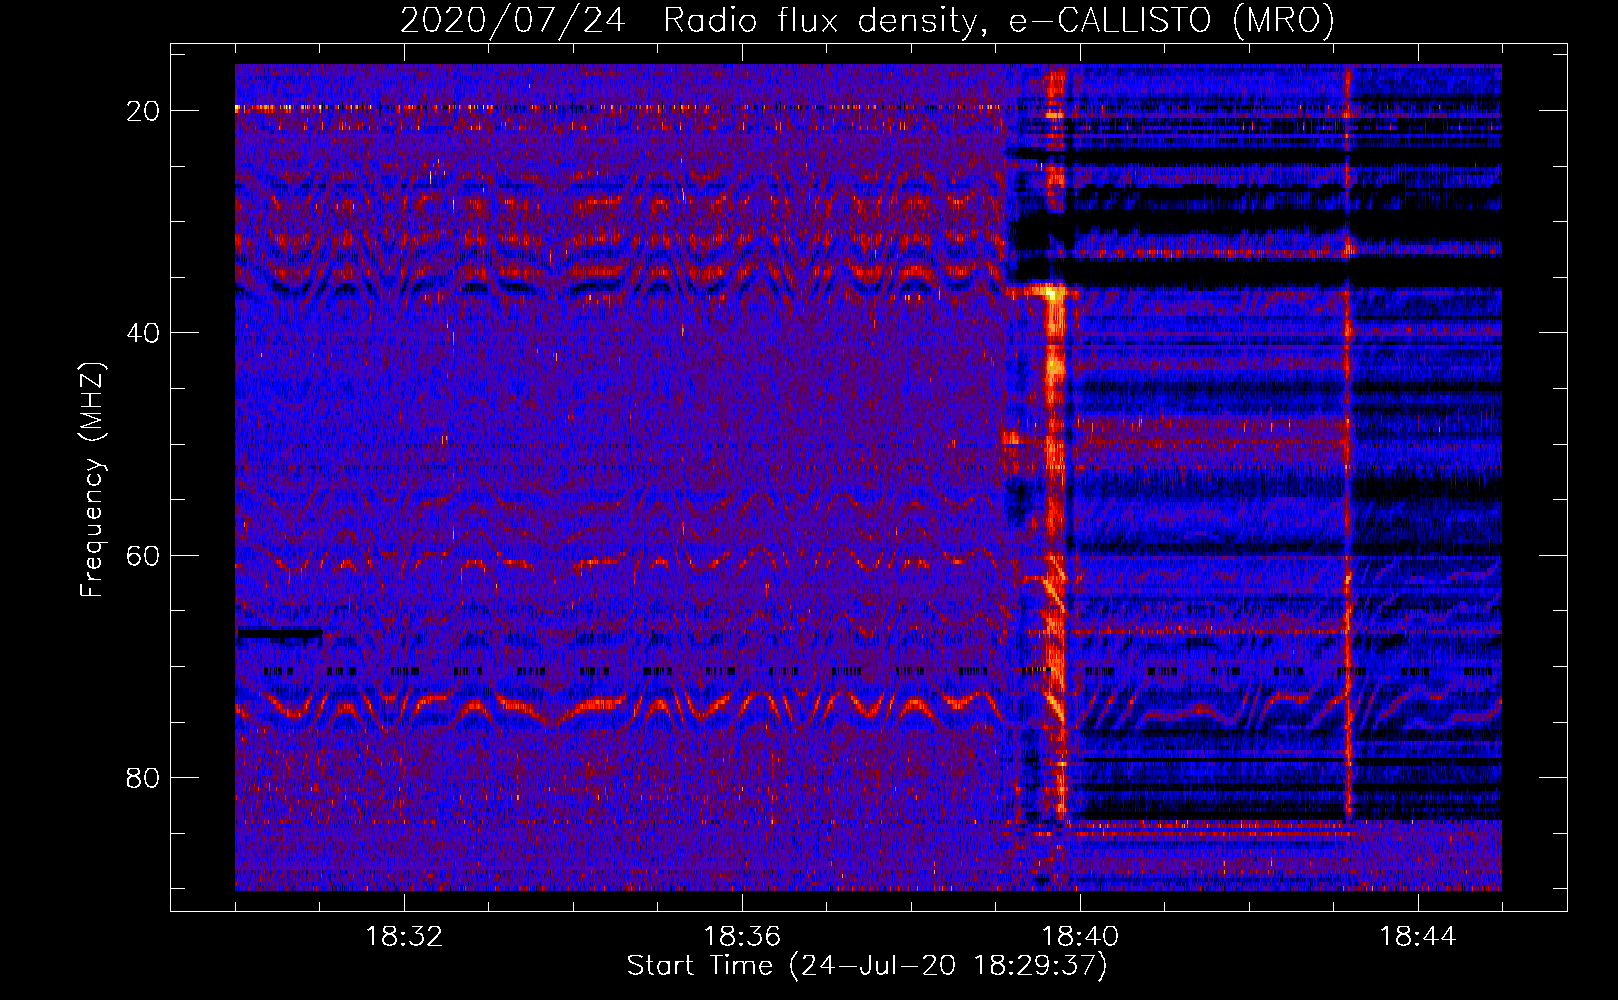The image size is (1618, 1000).
Task: Click the plot title 'Radio flux density, e-CALLISTO (MRO)'
Action: pyautogui.click(x=998, y=21)
